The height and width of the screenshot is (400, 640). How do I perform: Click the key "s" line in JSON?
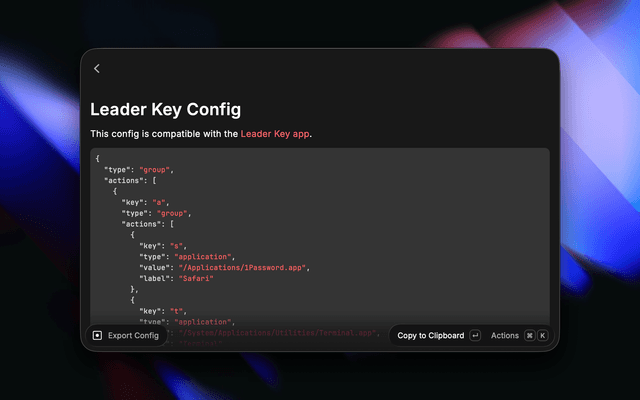tap(163, 246)
